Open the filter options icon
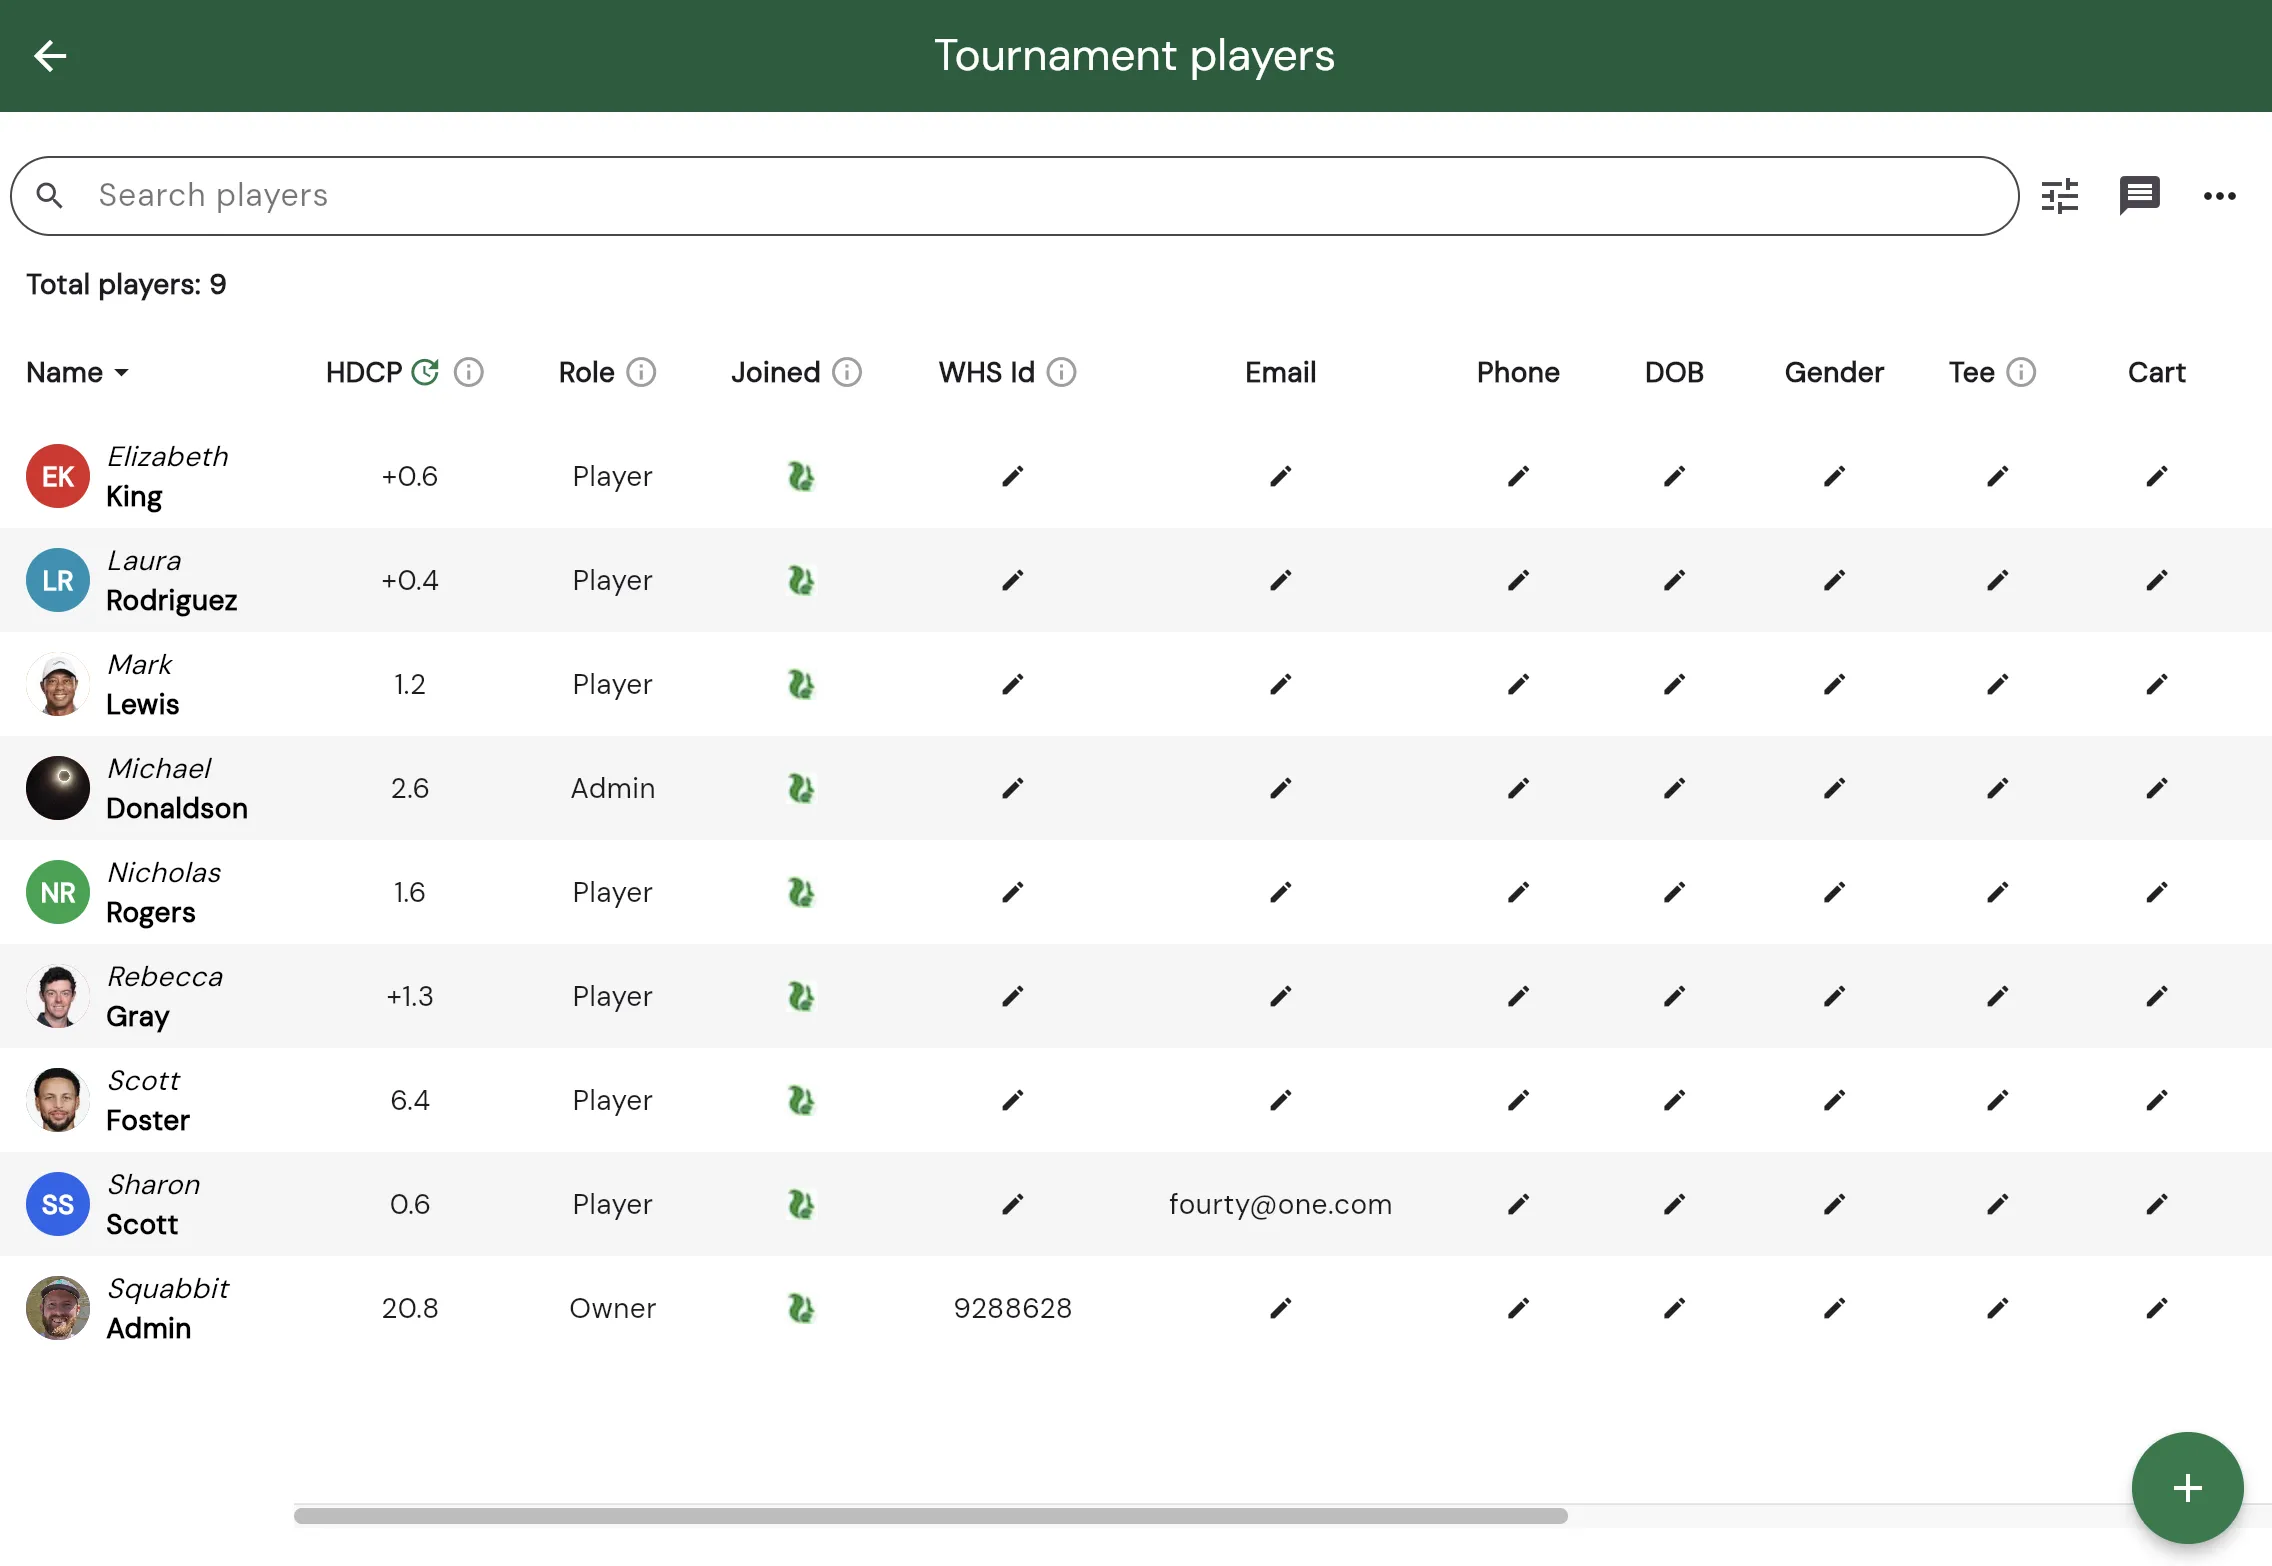Image resolution: width=2272 pixels, height=1566 pixels. pyautogui.click(x=2061, y=195)
